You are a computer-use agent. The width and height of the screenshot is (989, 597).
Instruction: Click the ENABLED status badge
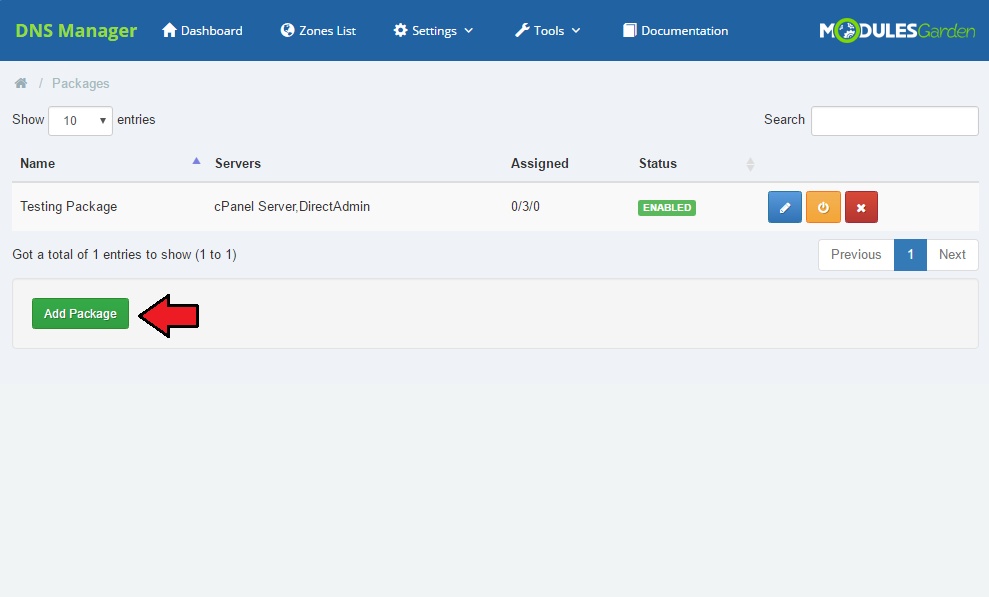click(667, 207)
